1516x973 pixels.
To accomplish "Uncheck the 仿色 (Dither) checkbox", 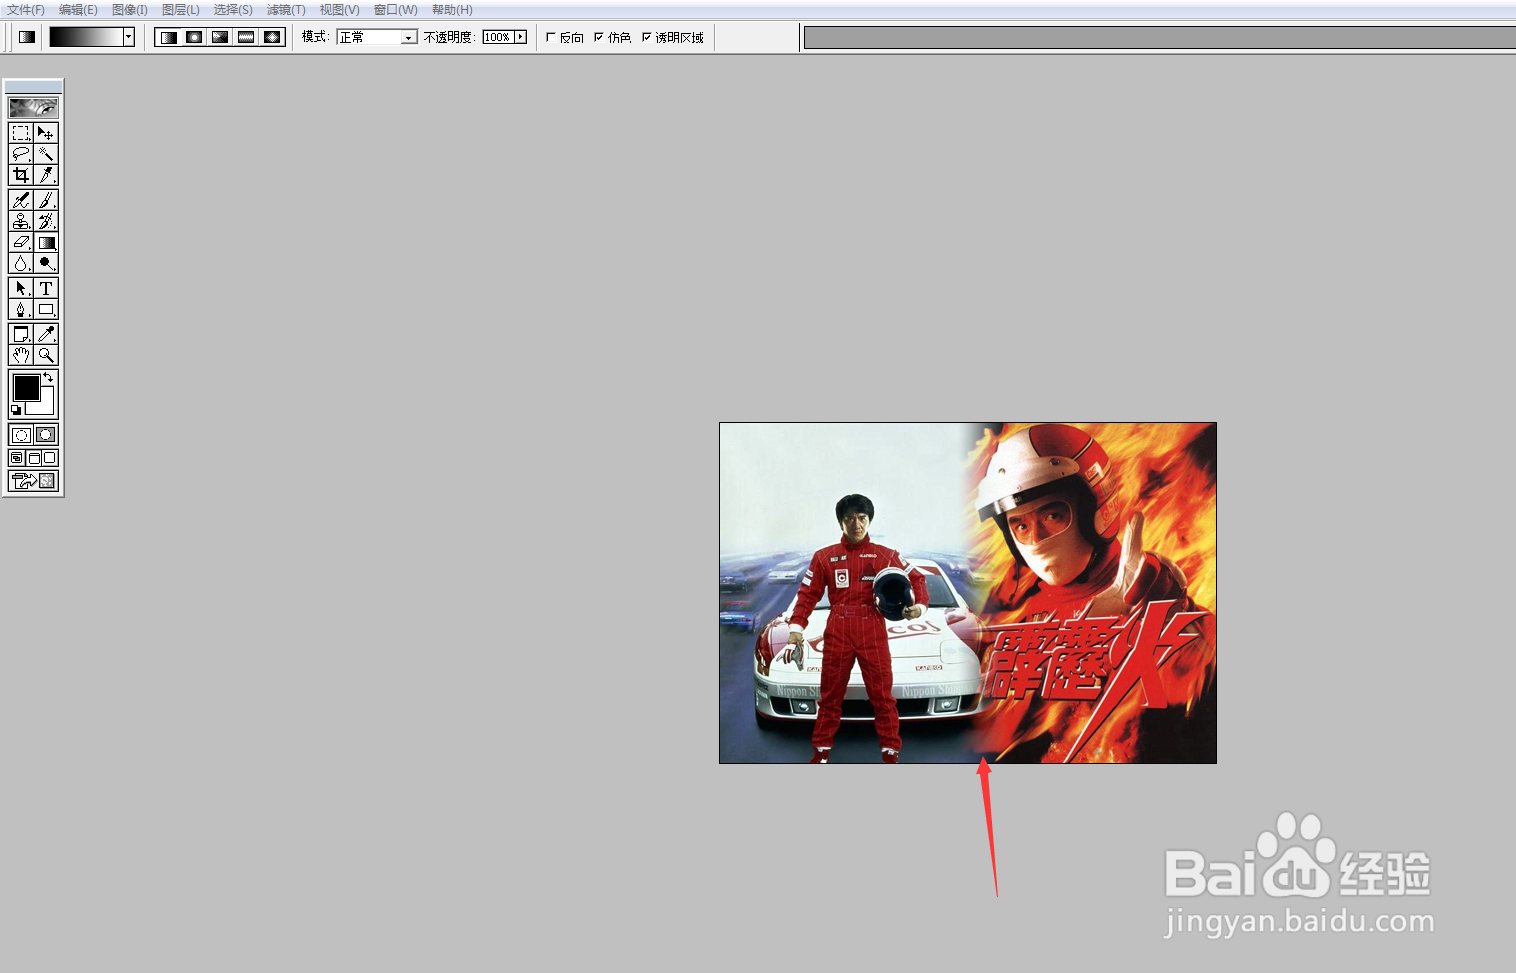I will 599,37.
